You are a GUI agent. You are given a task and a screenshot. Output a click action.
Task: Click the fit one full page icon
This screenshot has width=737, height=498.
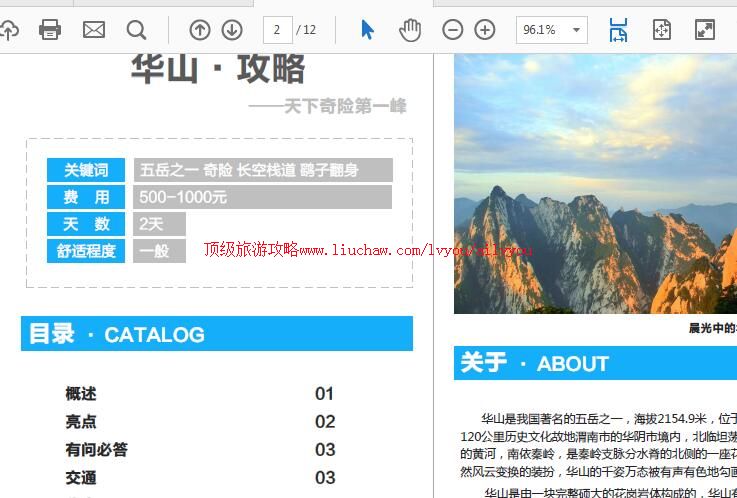tap(662, 30)
